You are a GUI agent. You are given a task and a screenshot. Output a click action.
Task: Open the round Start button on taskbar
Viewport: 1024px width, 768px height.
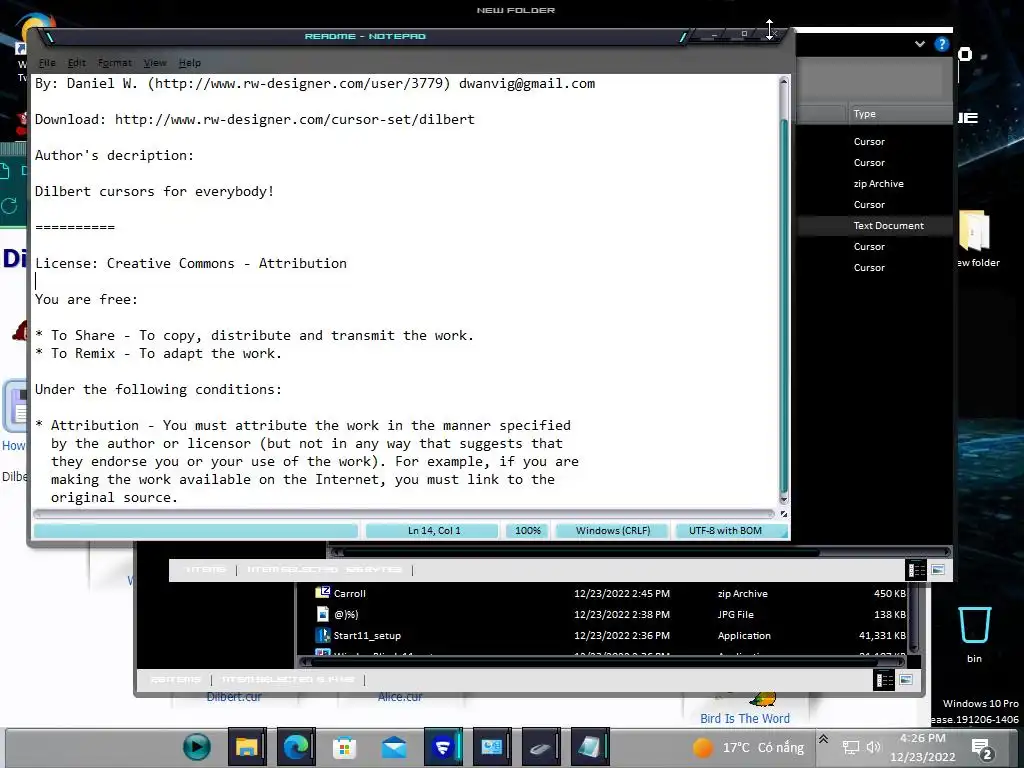point(197,746)
